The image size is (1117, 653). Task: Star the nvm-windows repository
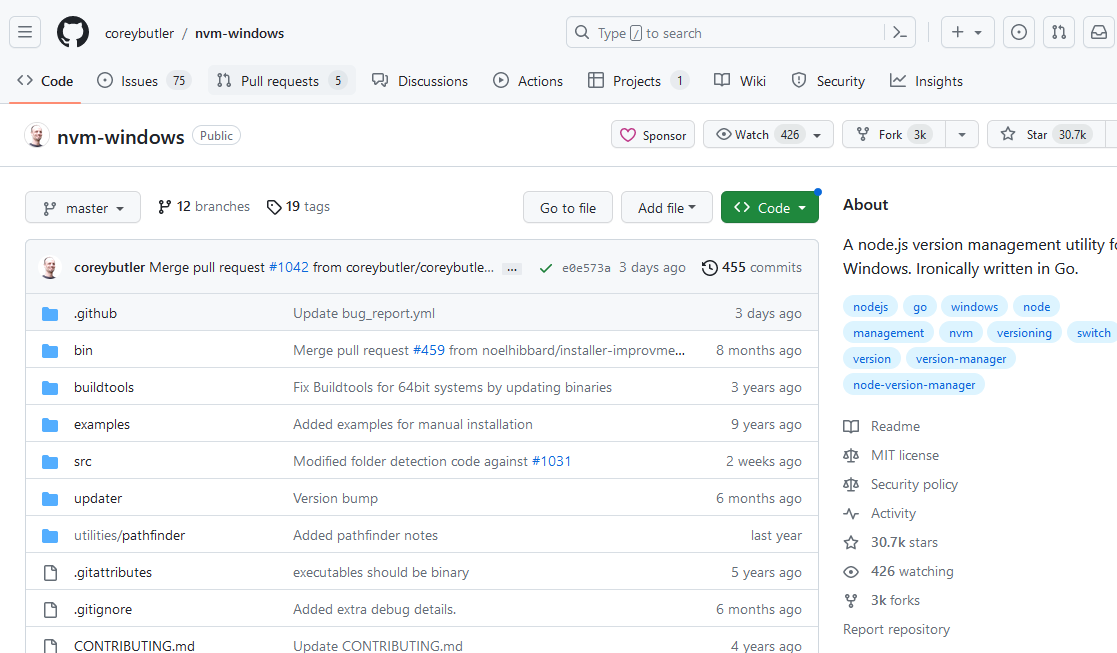(1046, 135)
